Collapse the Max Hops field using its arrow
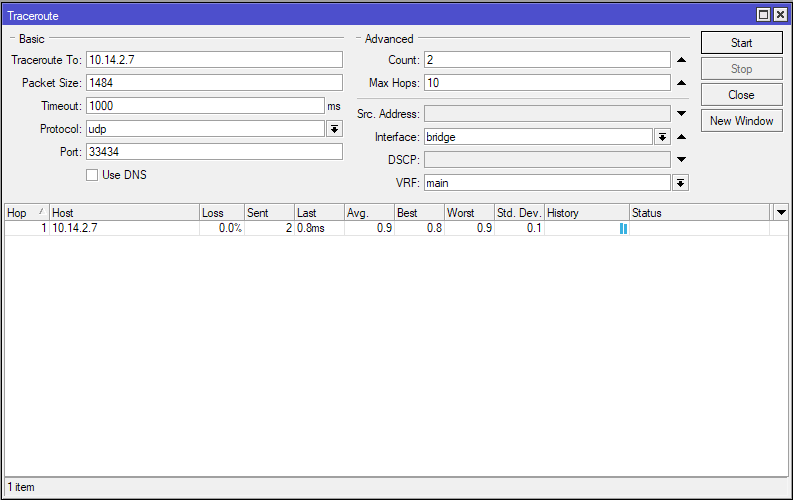The height and width of the screenshot is (500, 793). pyautogui.click(x=681, y=83)
